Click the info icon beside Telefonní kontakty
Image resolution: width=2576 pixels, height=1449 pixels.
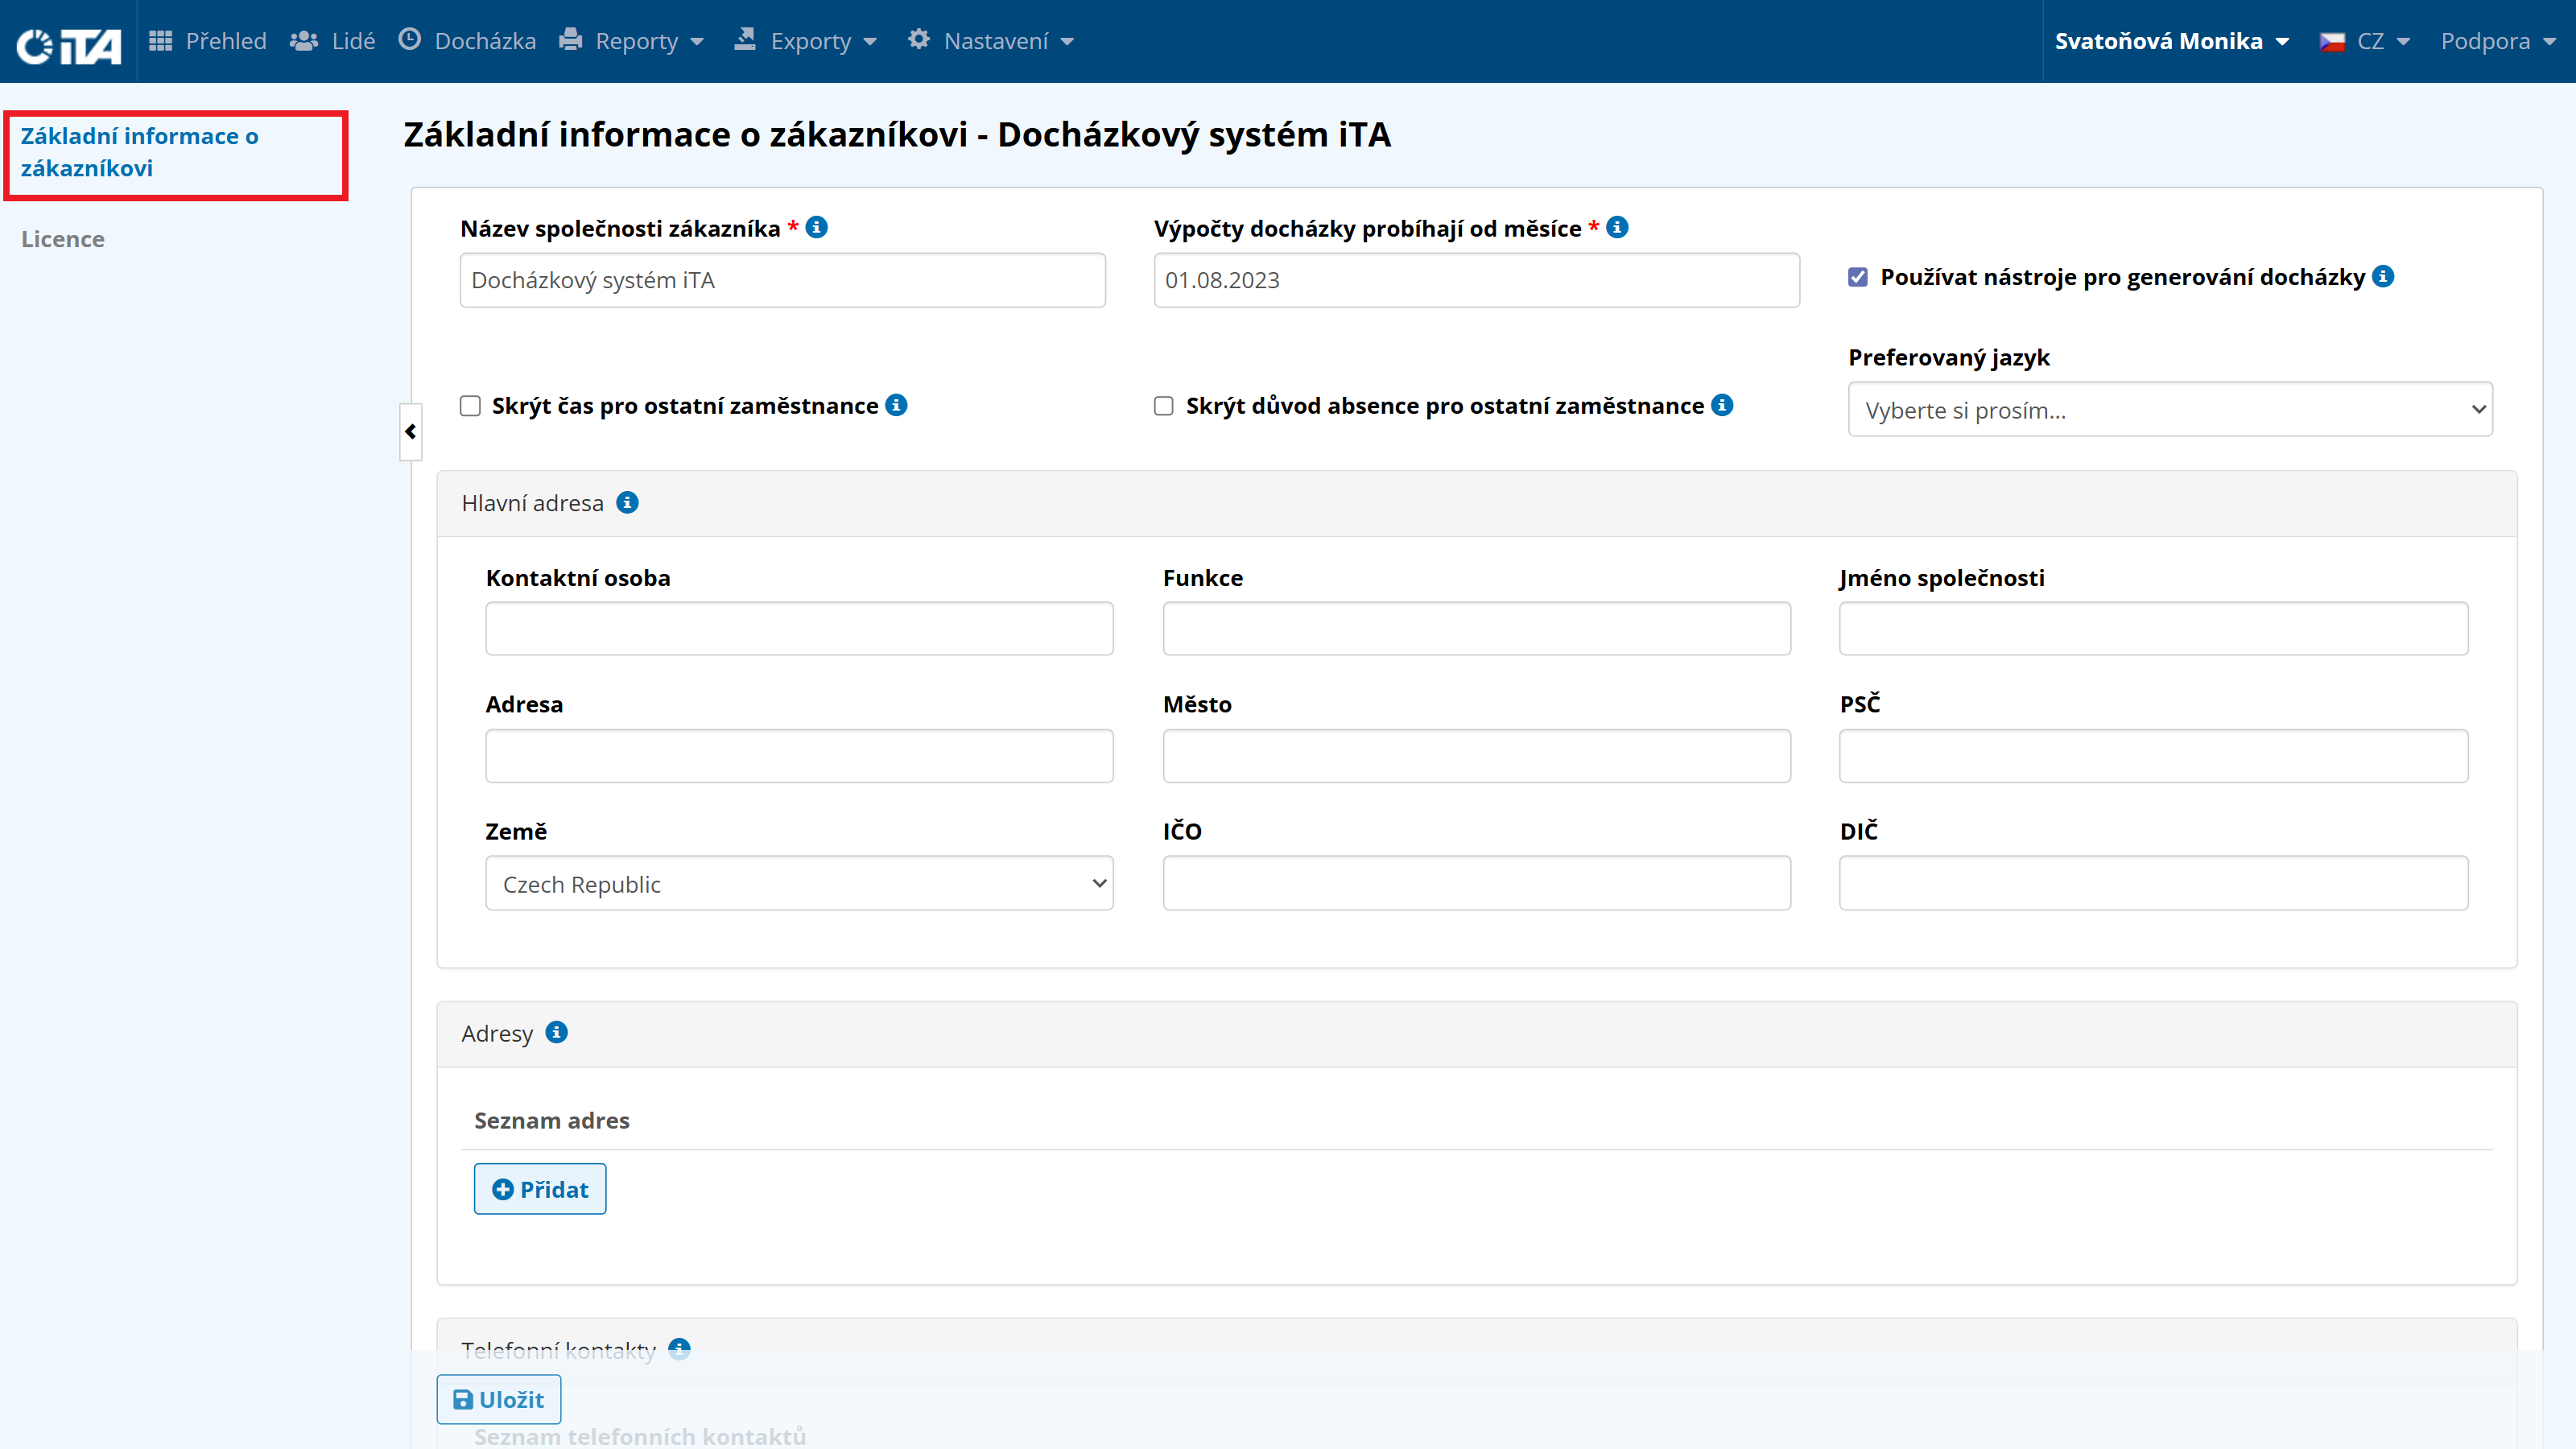tap(680, 1349)
